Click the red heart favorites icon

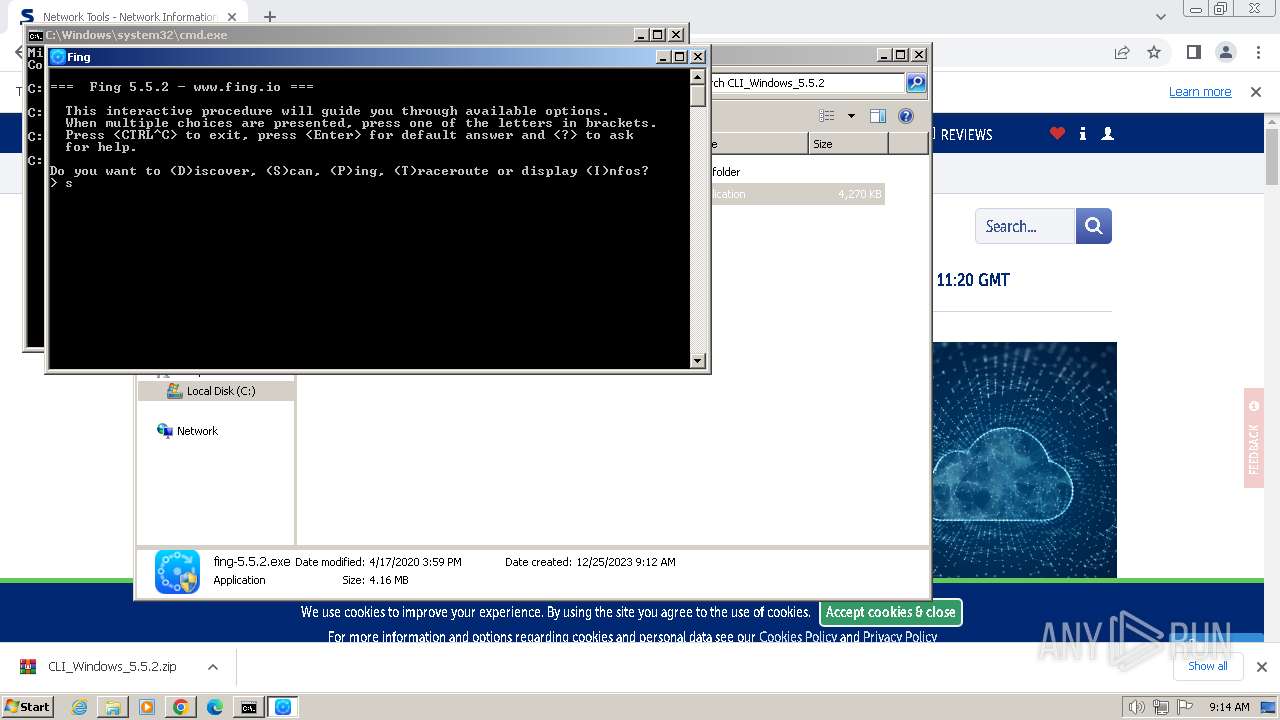[x=1057, y=133]
